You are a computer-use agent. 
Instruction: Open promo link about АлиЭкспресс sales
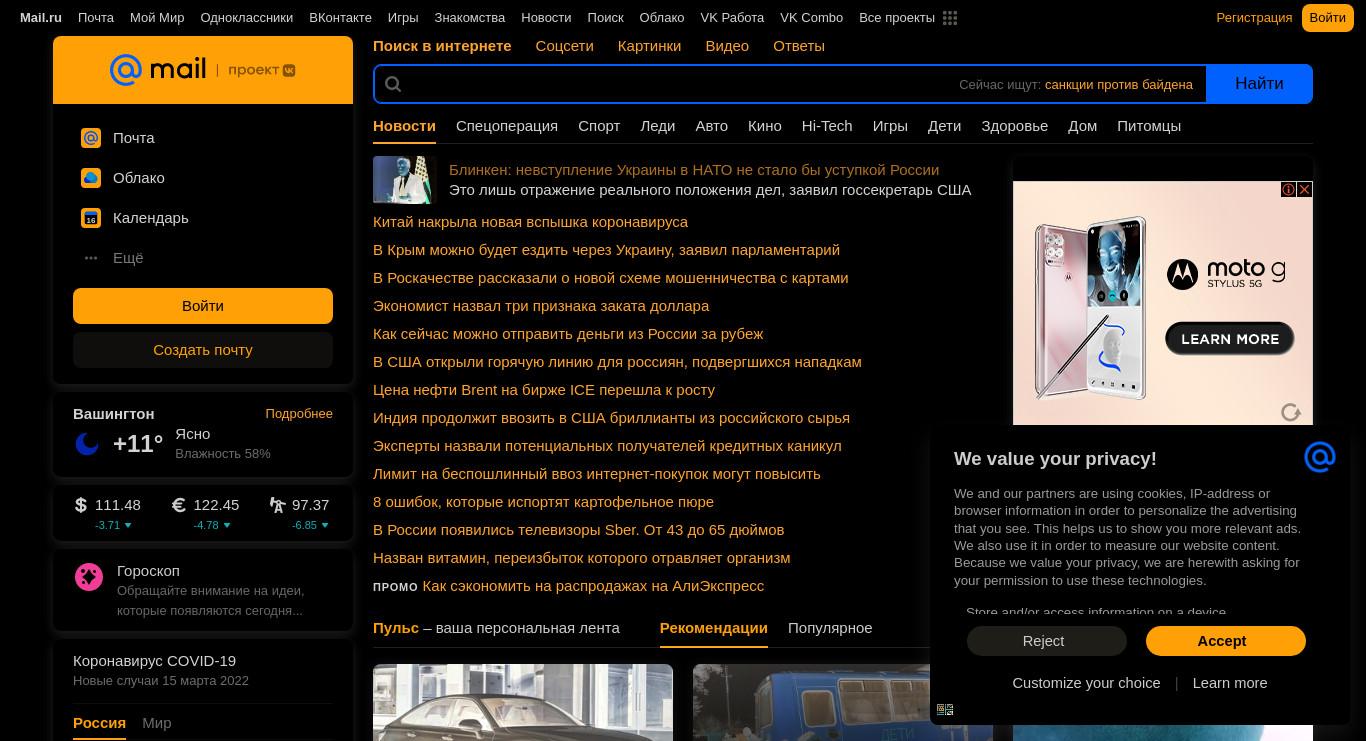pos(593,586)
